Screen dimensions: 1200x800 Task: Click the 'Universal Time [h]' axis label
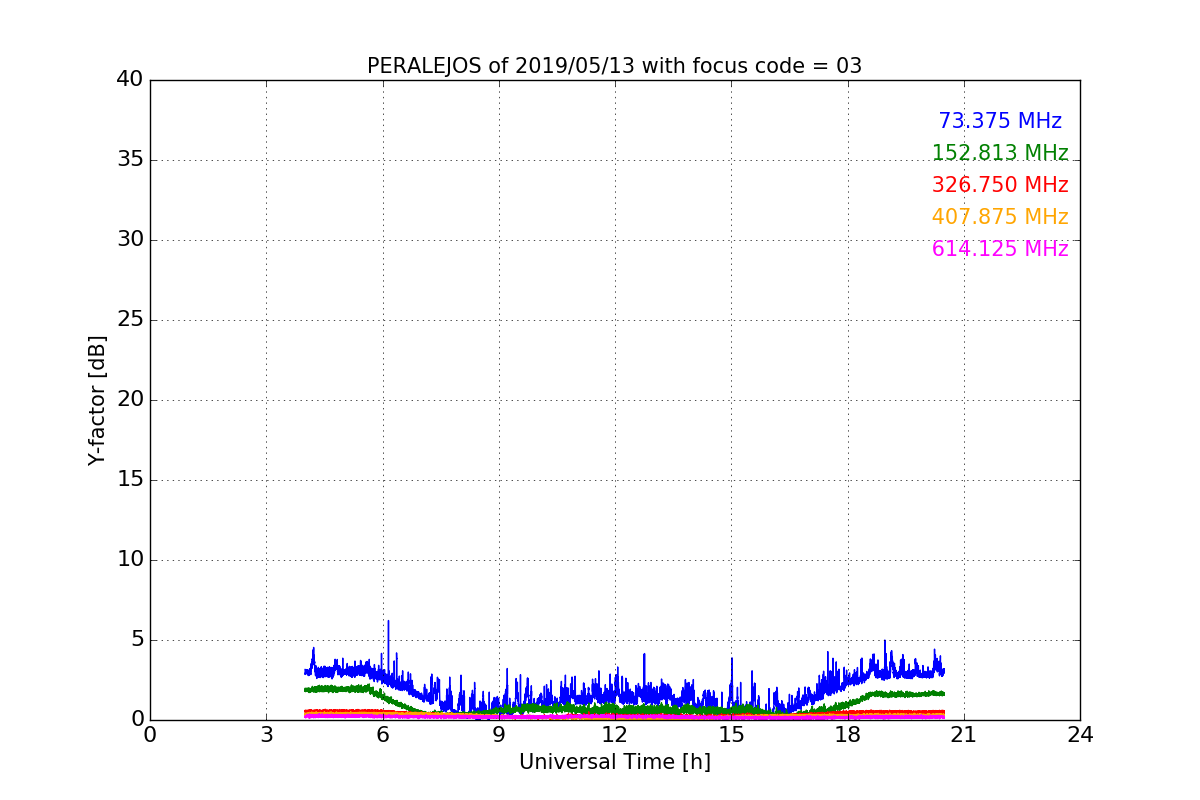coord(614,762)
